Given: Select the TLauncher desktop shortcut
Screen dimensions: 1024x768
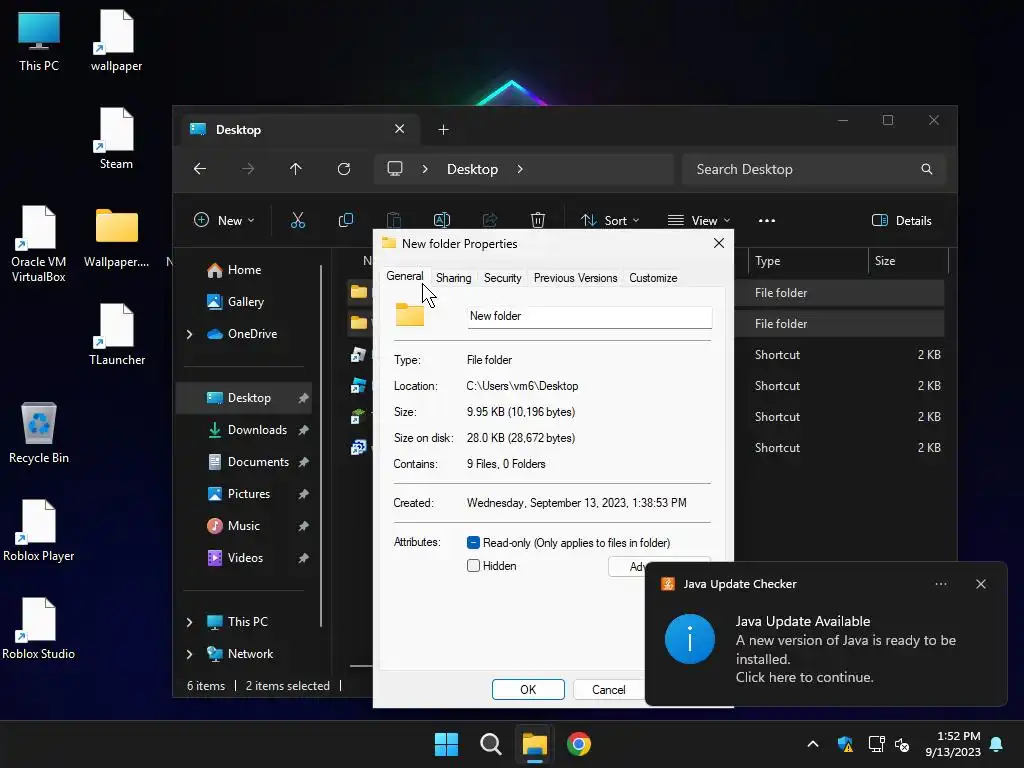Looking at the screenshot, I should pos(117,334).
